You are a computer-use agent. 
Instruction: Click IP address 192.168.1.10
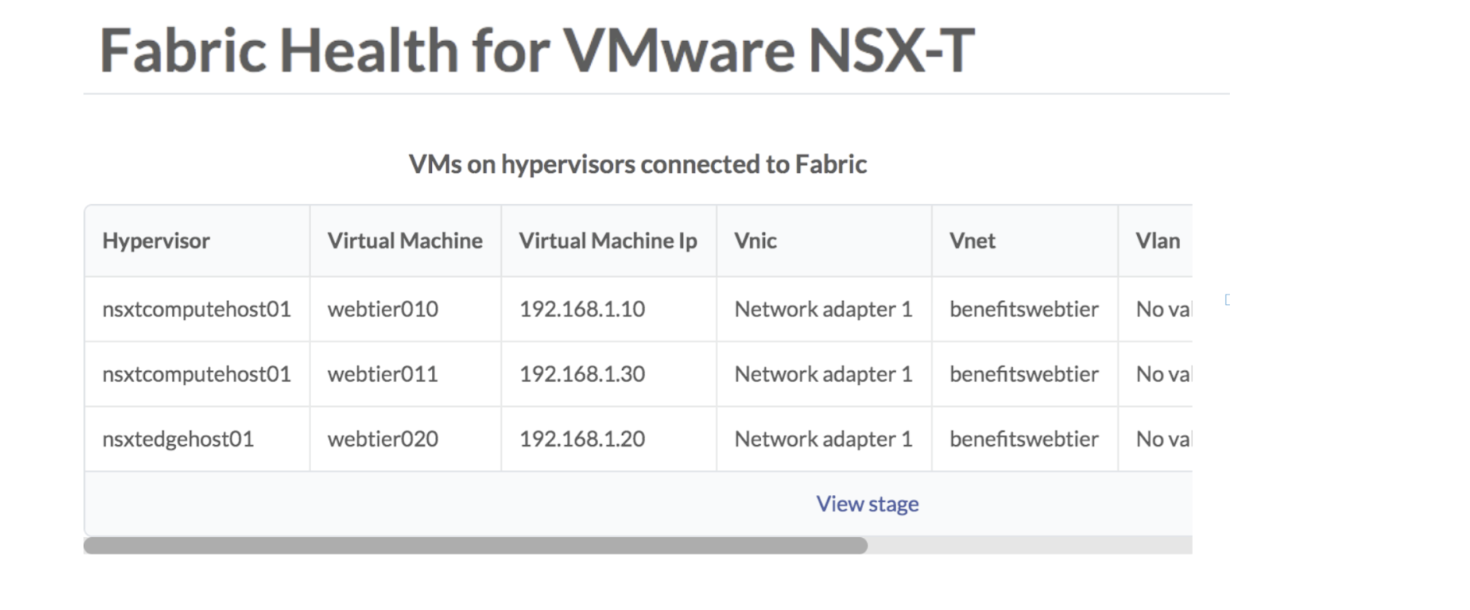coord(582,309)
